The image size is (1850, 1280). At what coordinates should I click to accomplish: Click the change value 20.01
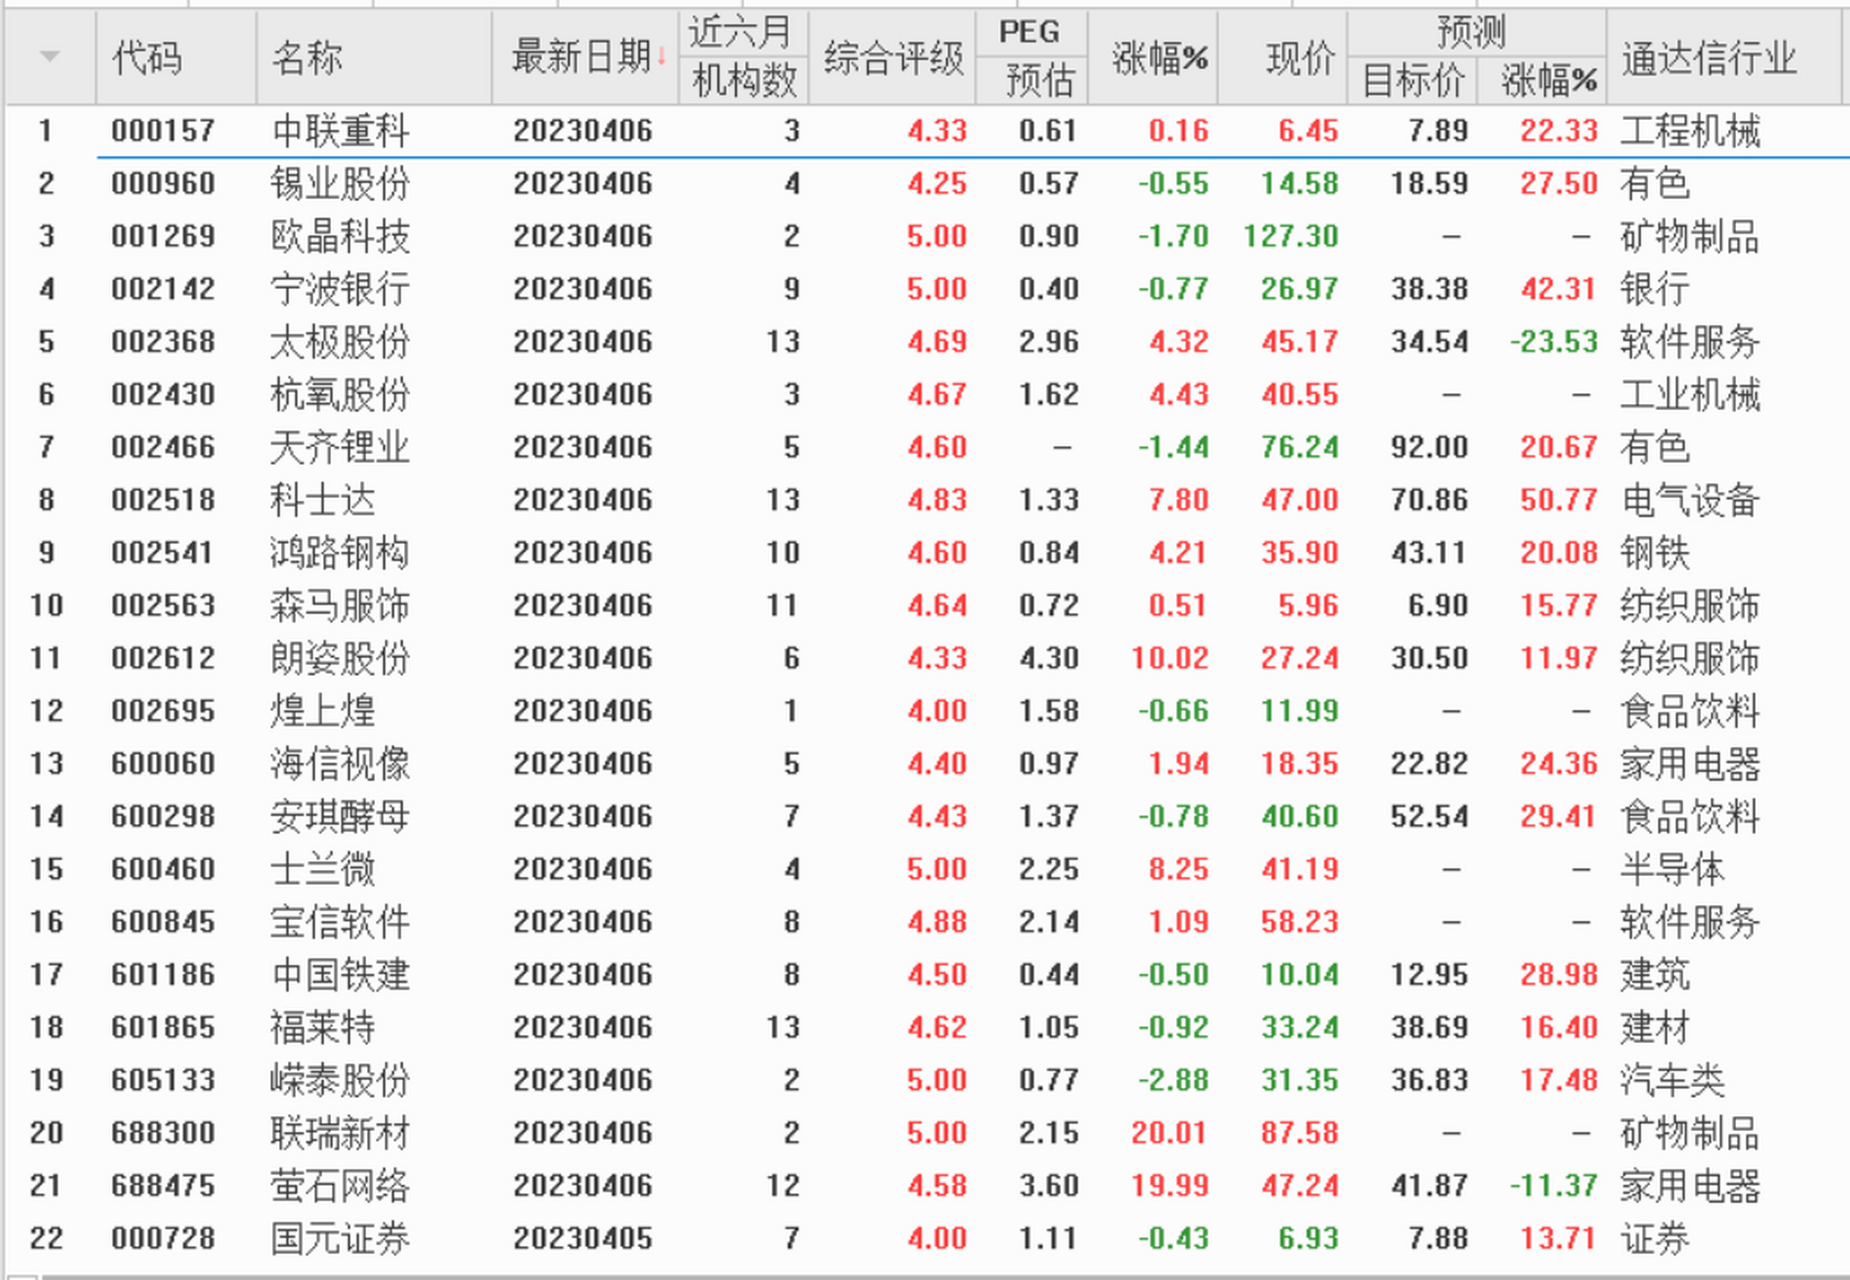coord(1170,1133)
